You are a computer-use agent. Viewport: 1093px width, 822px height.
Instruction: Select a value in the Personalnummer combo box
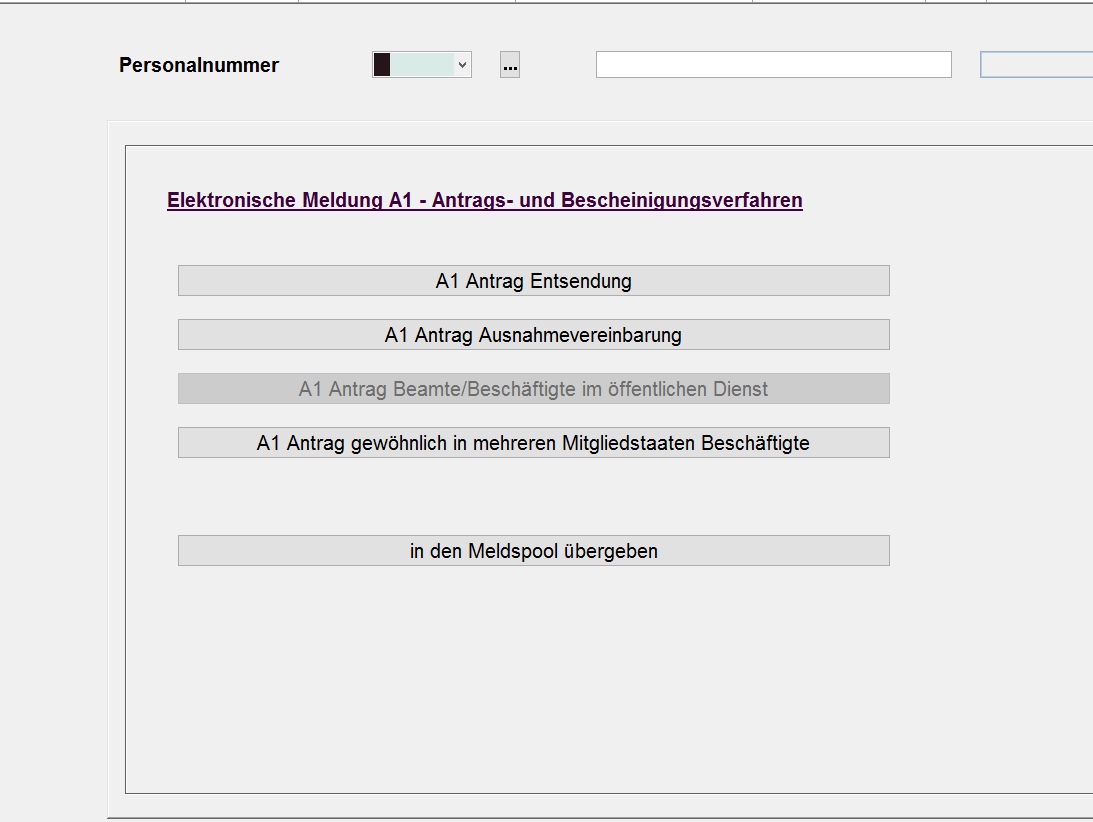click(420, 64)
